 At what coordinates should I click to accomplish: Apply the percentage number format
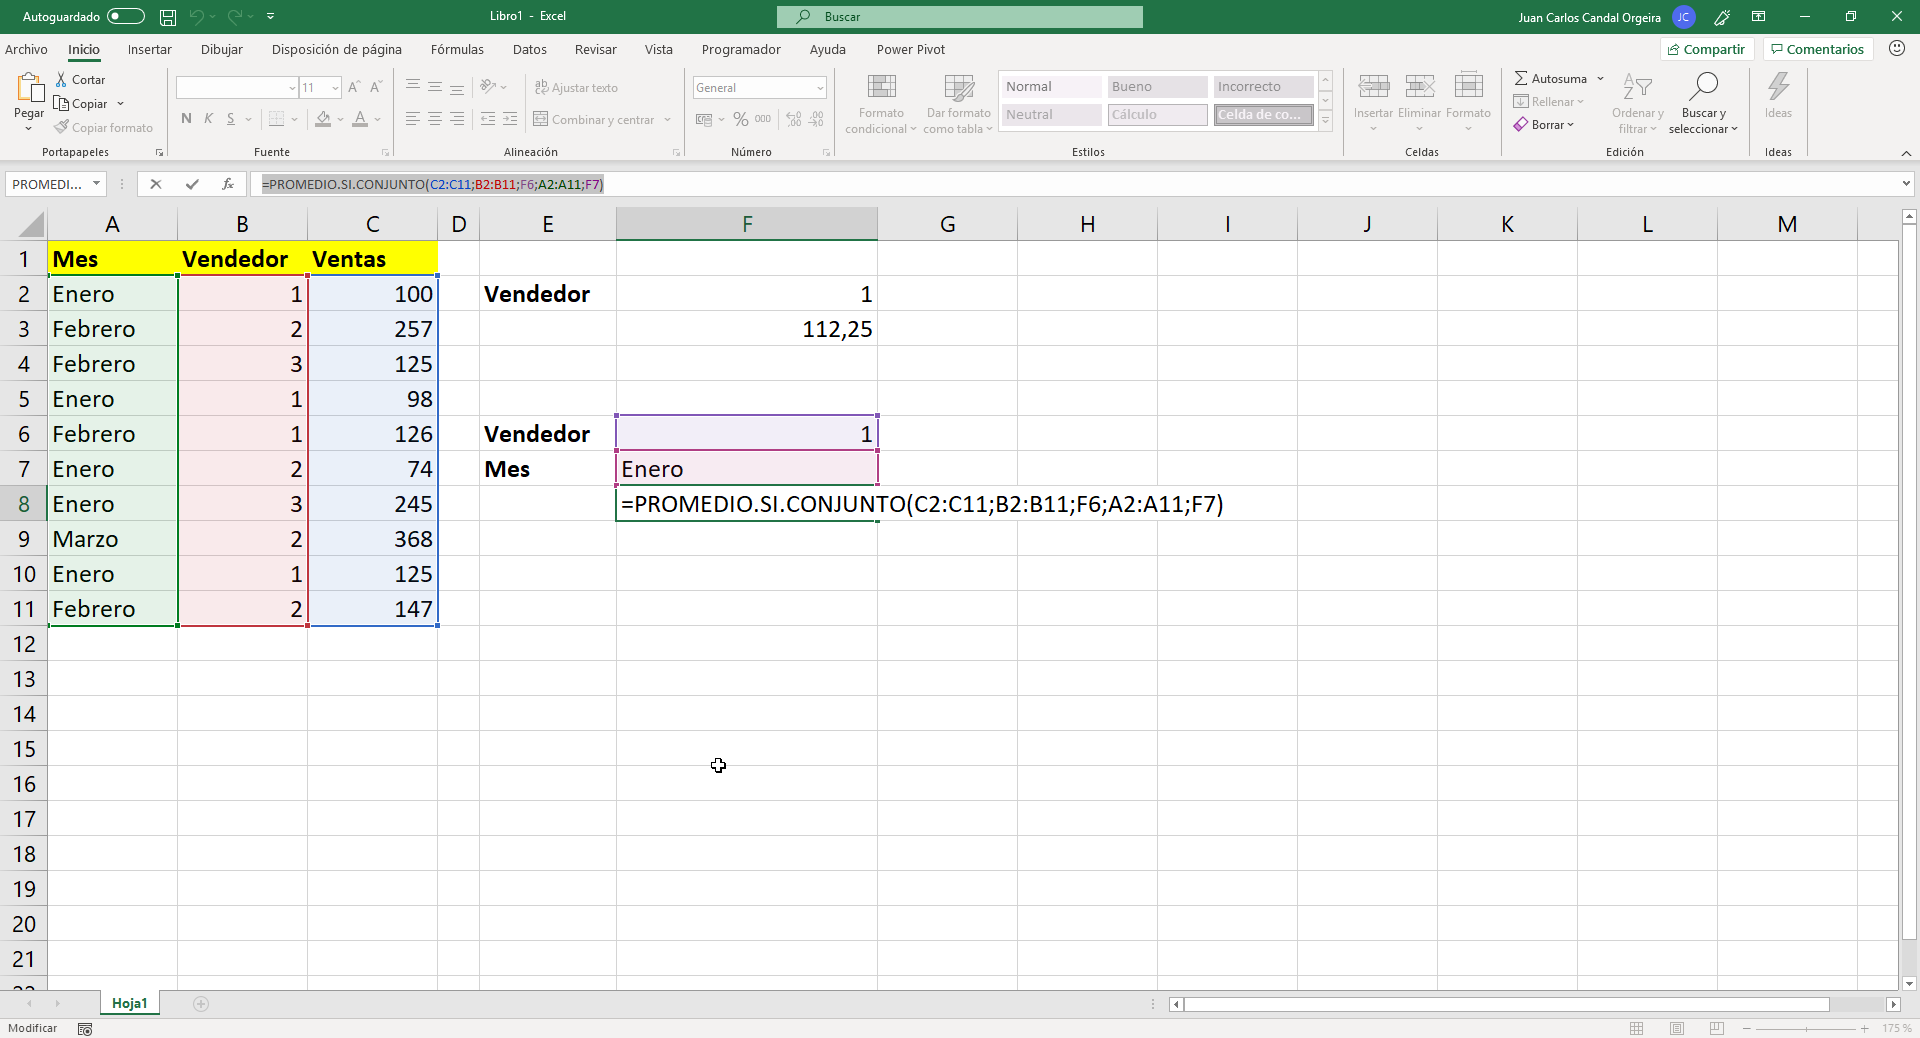tap(740, 119)
